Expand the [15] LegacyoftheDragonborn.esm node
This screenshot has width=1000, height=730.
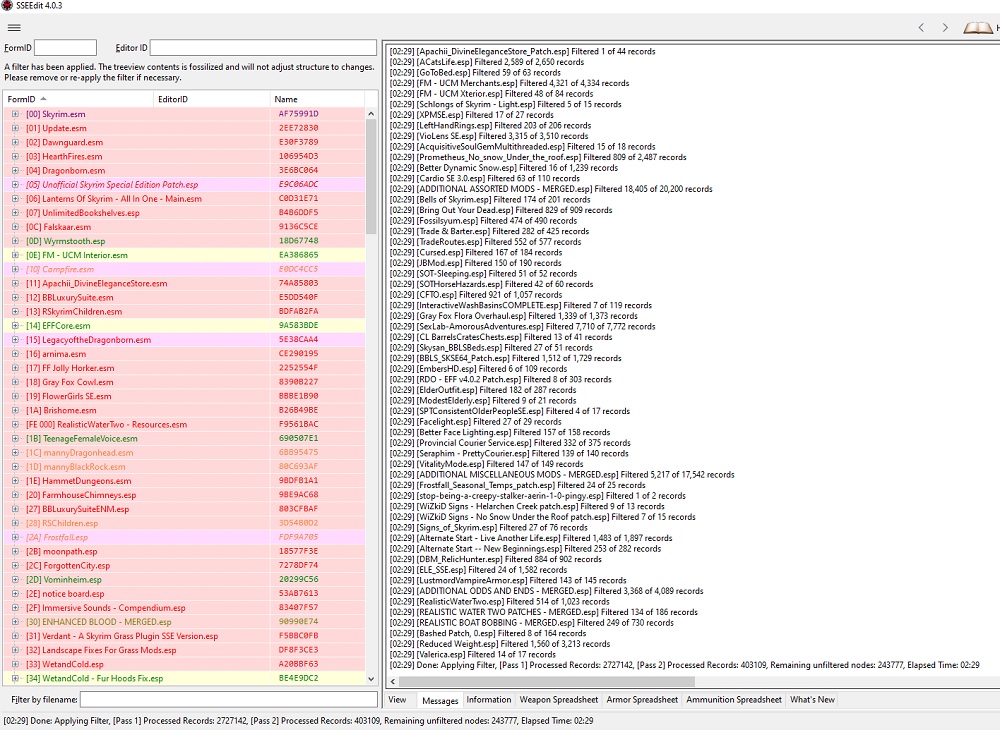coord(15,340)
